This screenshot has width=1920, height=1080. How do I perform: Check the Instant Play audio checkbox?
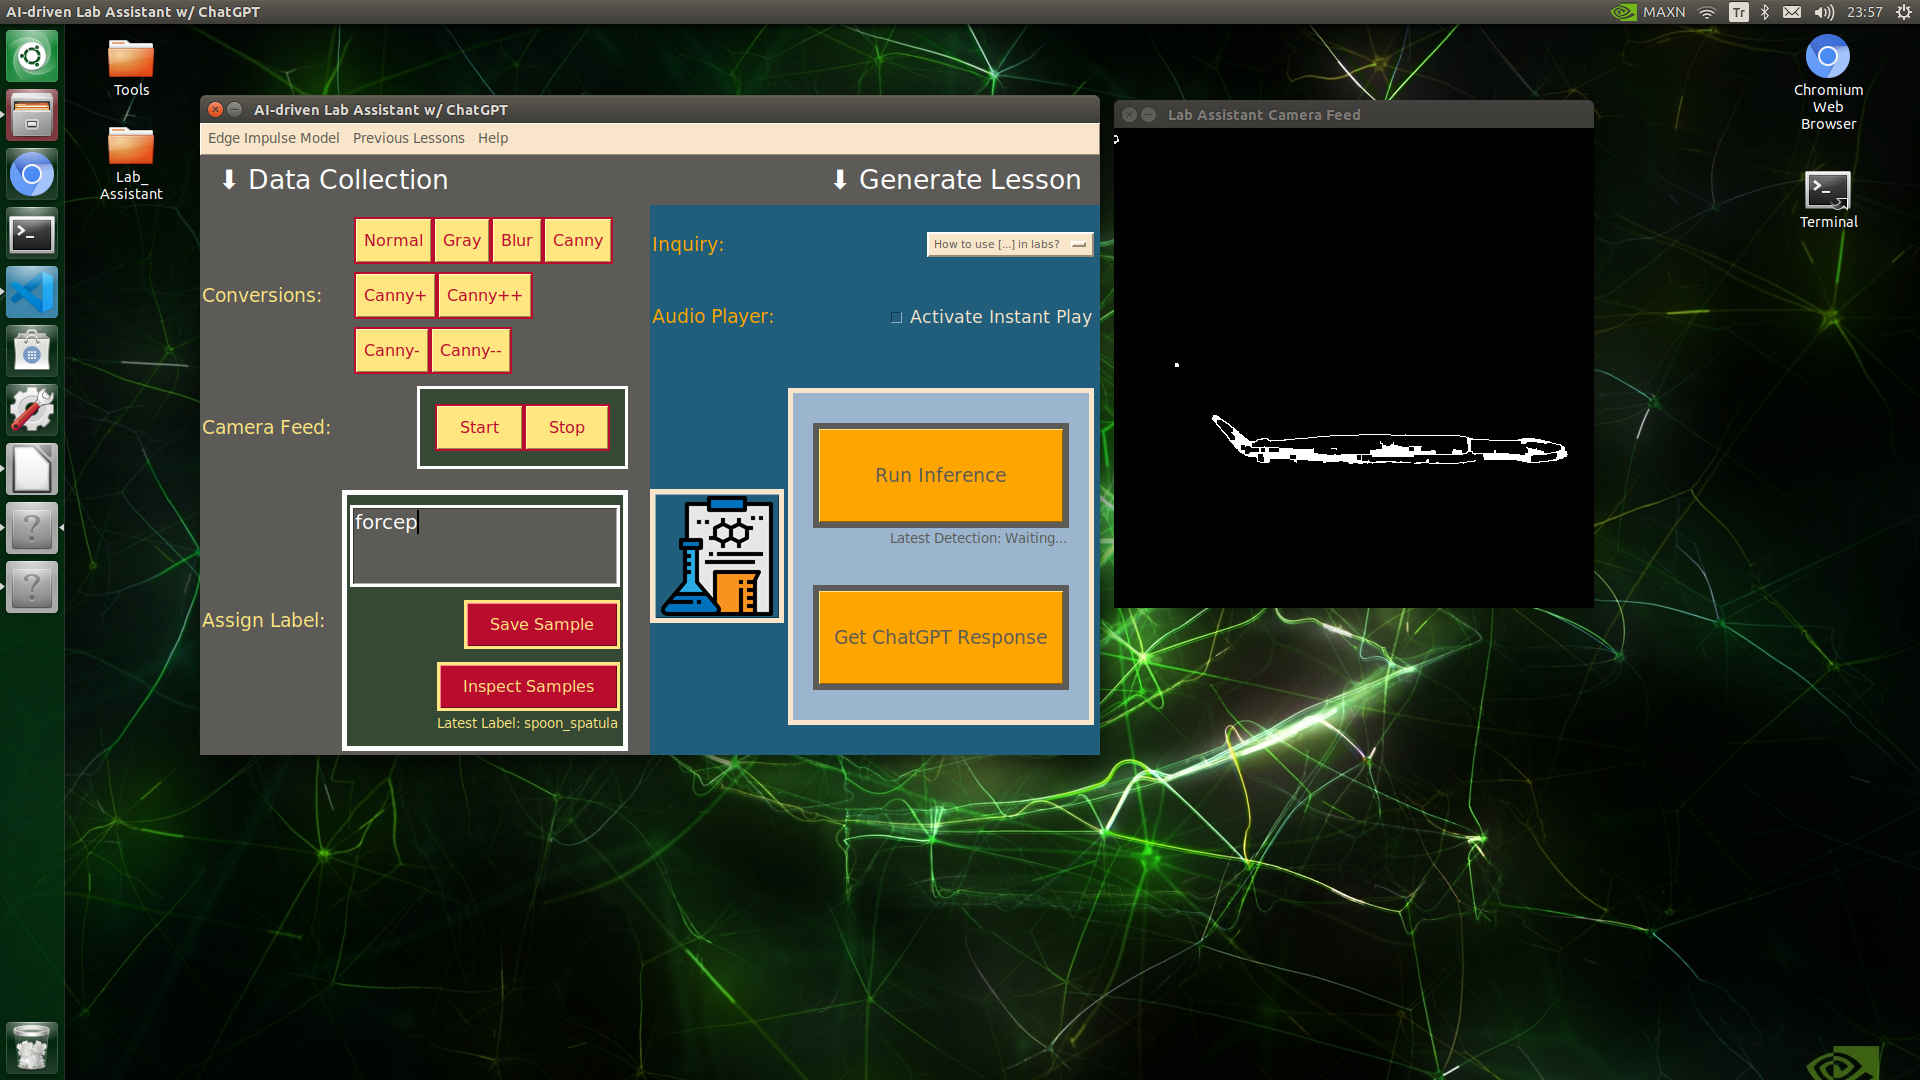(x=897, y=316)
